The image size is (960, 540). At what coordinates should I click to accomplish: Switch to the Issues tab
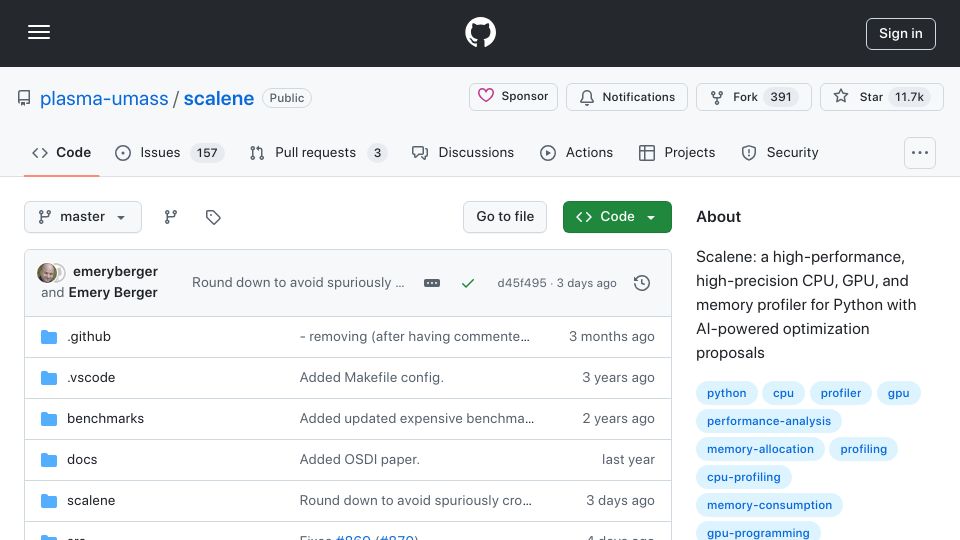coord(170,152)
